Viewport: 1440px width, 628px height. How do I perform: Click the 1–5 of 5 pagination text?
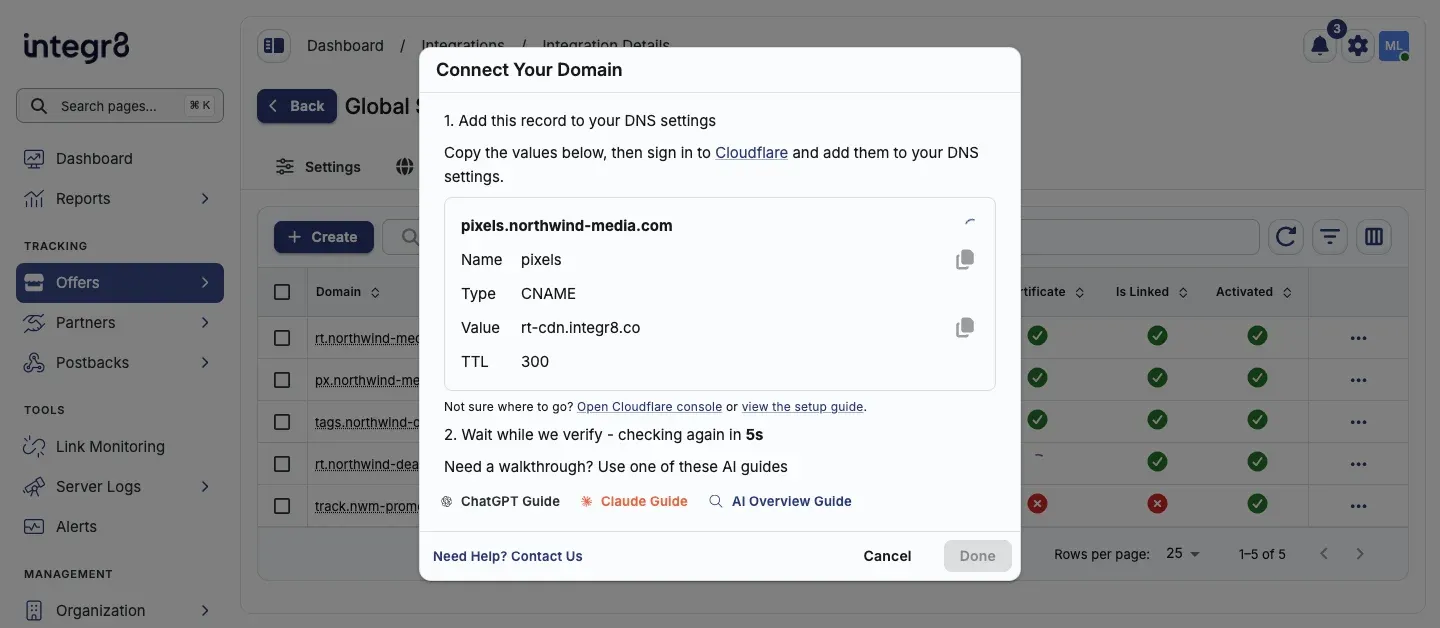(1262, 554)
